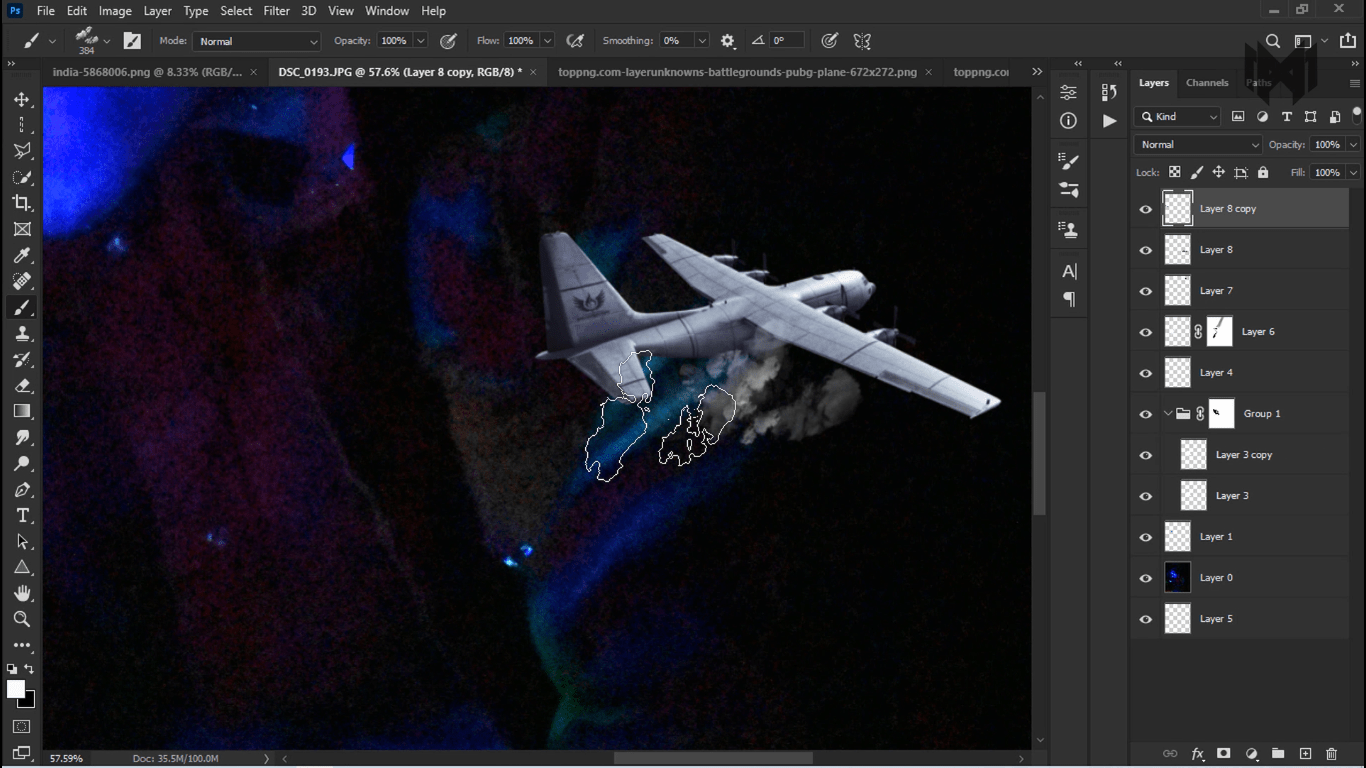Image resolution: width=1366 pixels, height=768 pixels.
Task: Open the brush Mode dropdown
Action: click(x=257, y=41)
